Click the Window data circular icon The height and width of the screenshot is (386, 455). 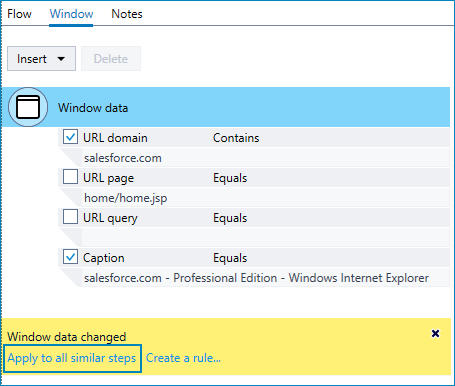click(x=28, y=107)
